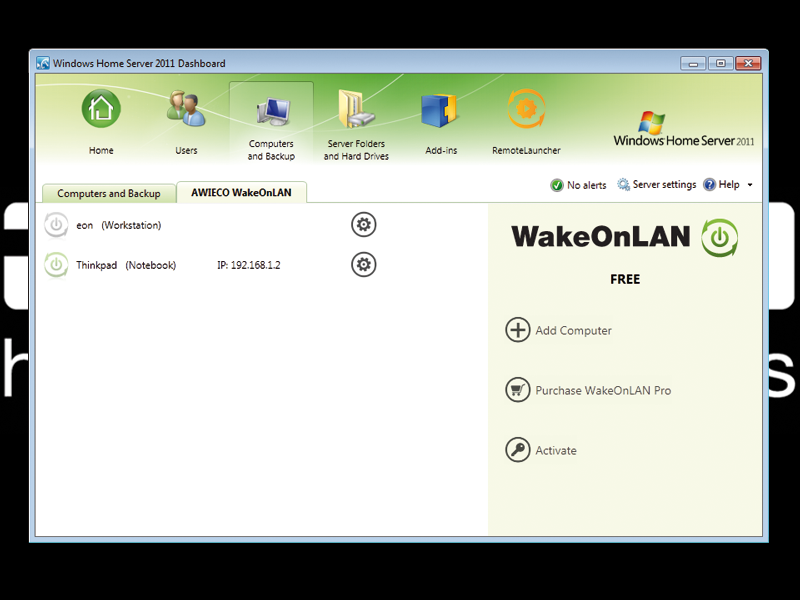
Task: Open Server Folders and Hard Drives
Action: point(356,110)
